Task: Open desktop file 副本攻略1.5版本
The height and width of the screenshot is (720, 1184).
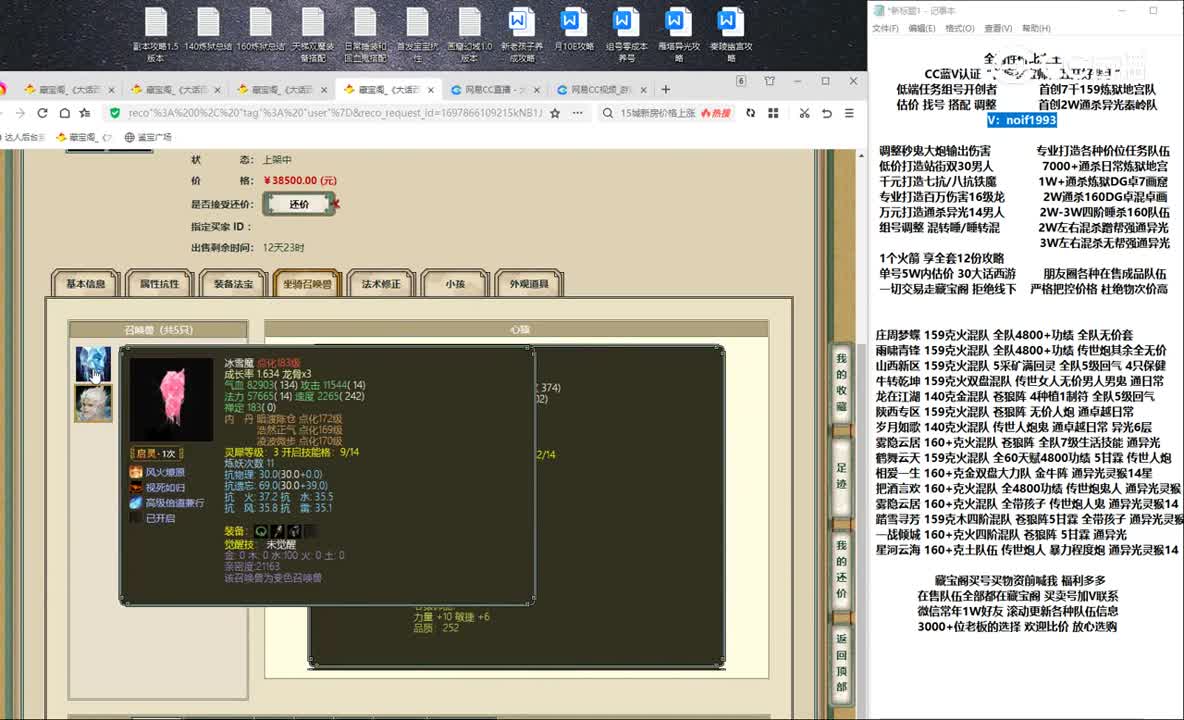Action: [156, 35]
